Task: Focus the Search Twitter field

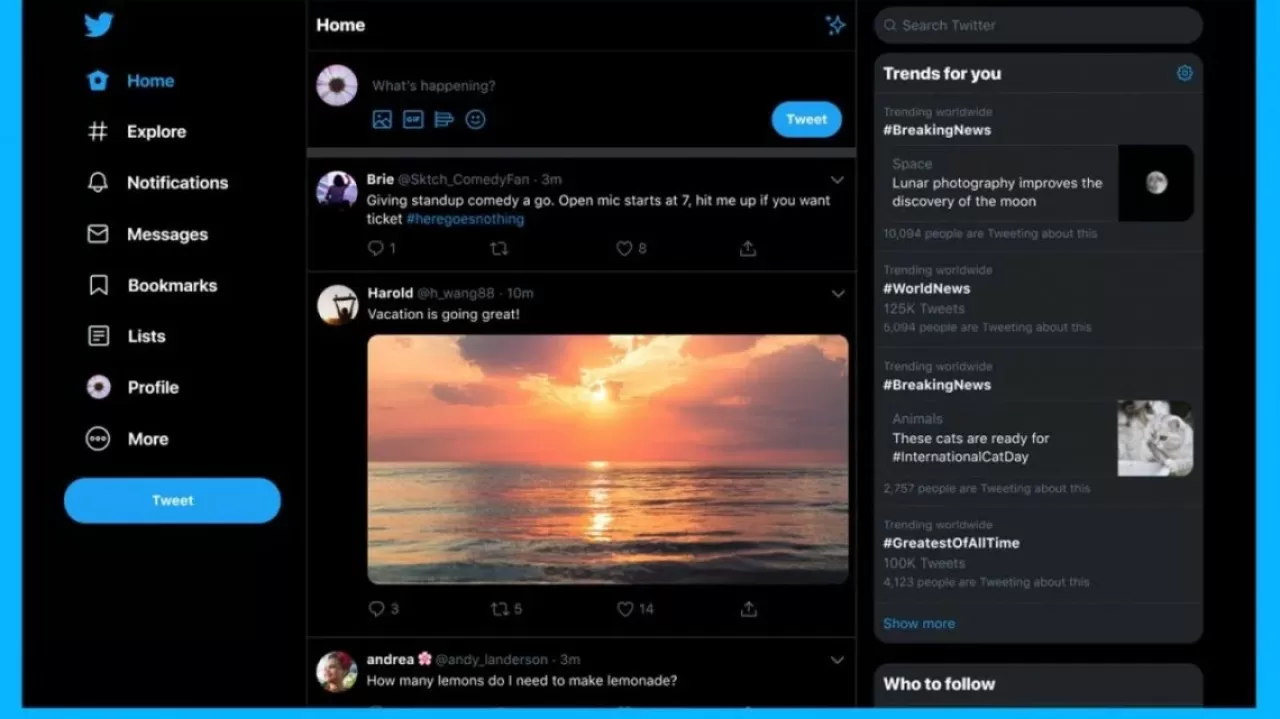Action: [x=1040, y=26]
